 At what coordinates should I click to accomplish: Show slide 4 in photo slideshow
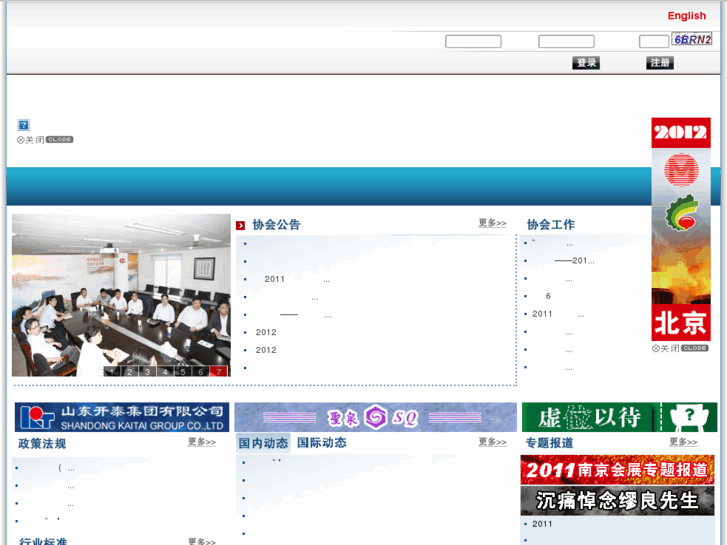(165, 372)
